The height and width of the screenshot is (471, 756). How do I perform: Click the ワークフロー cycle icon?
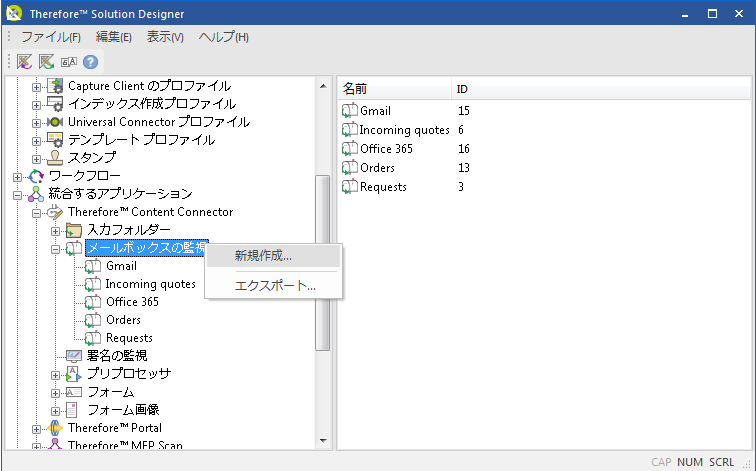tap(36, 176)
